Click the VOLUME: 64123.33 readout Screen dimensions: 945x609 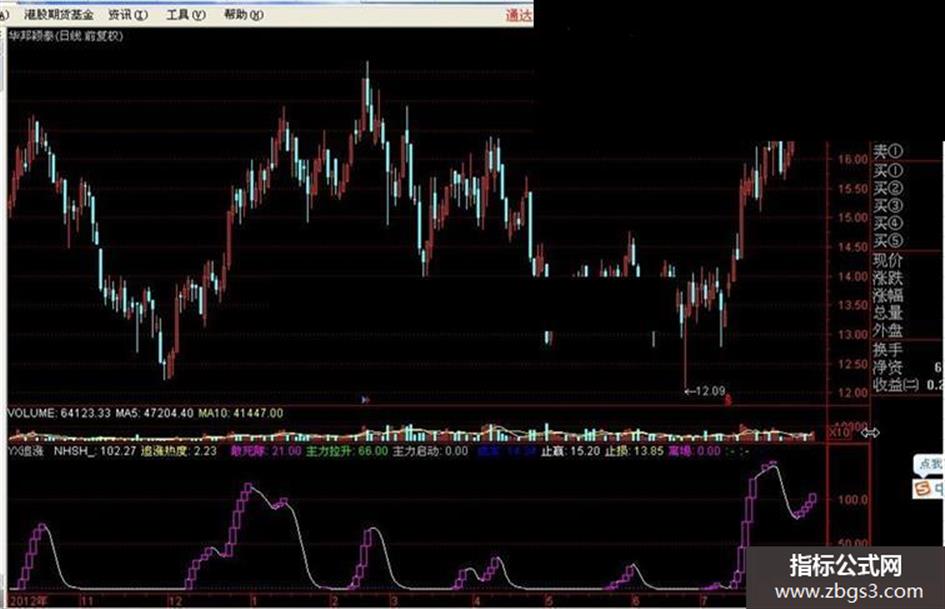59,413
